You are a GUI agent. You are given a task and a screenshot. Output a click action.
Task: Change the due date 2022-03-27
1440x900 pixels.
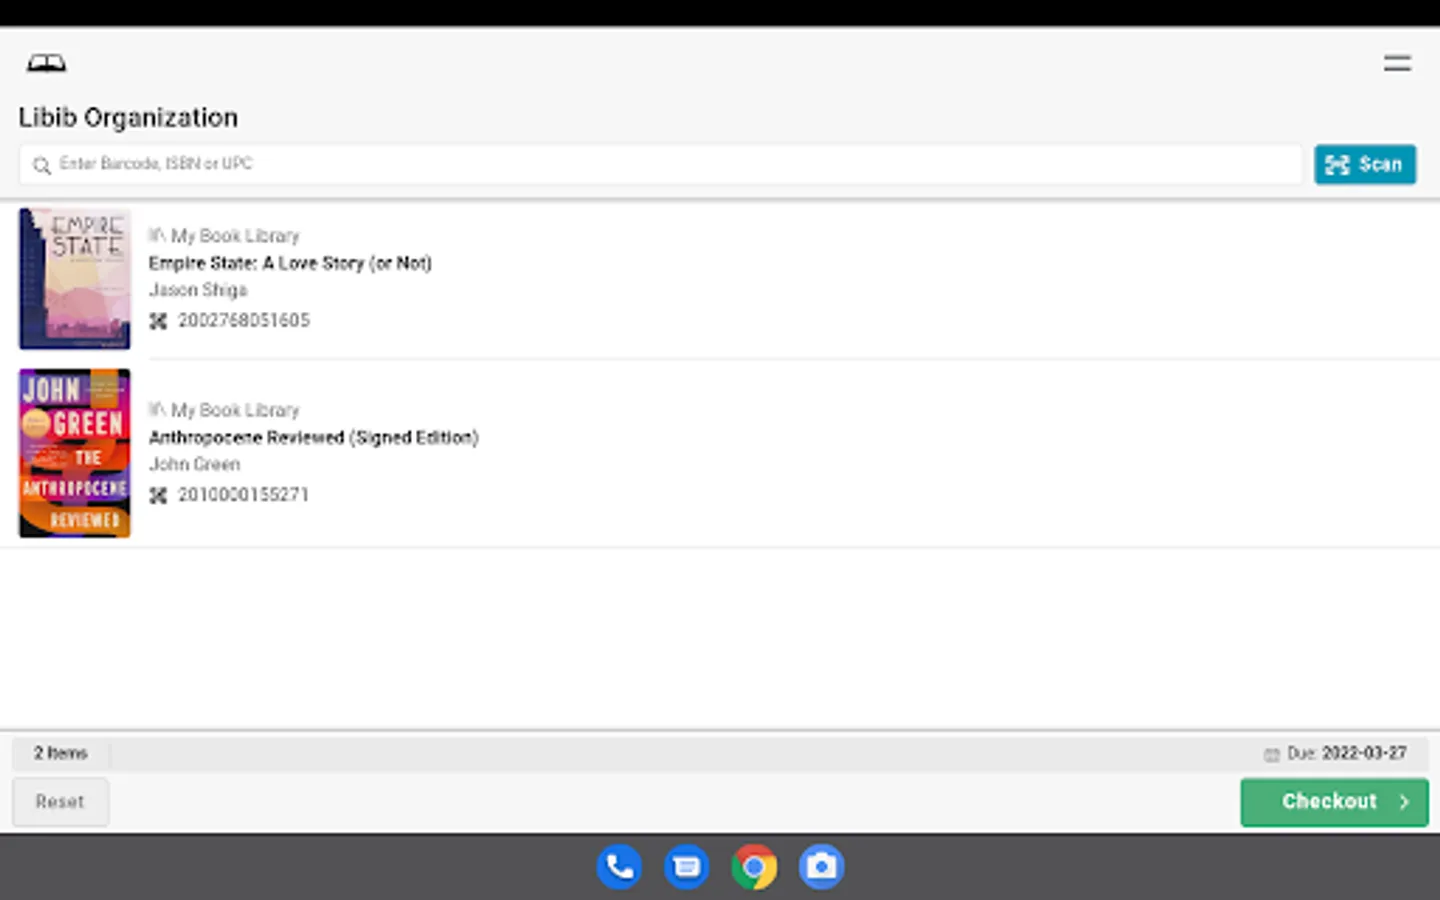[x=1364, y=753]
